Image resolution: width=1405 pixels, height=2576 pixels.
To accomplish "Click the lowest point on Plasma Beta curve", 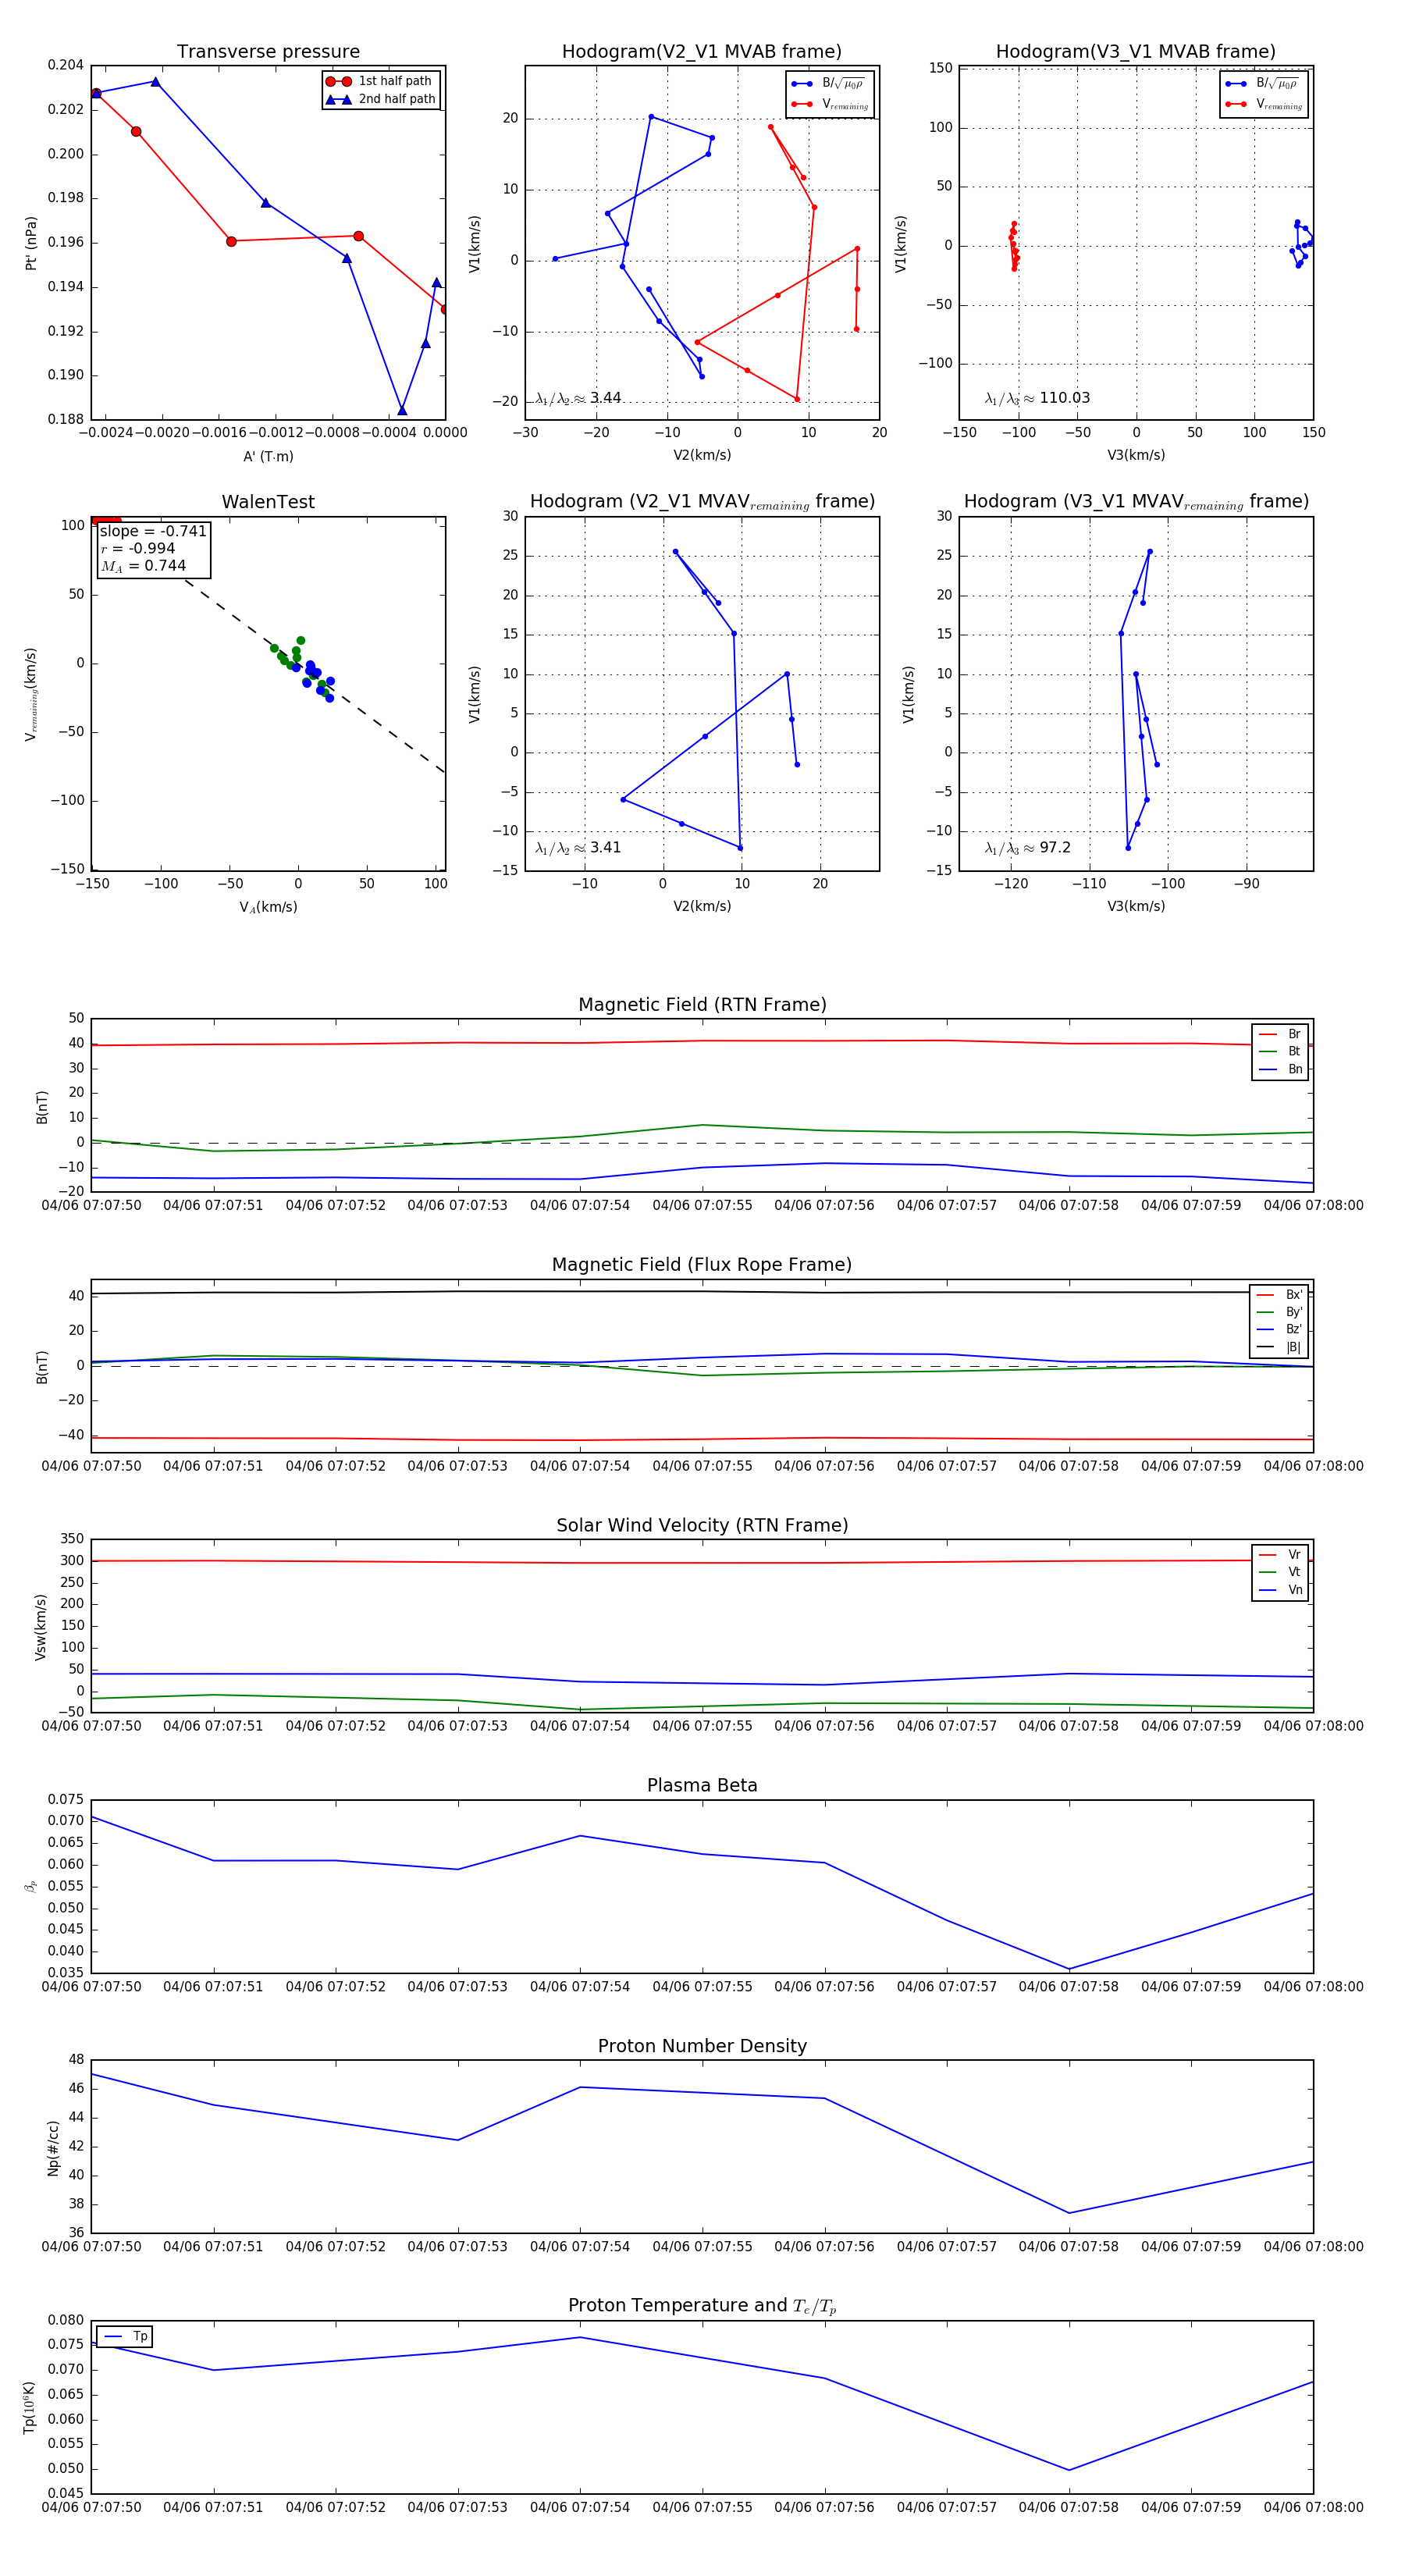I will (x=1069, y=1969).
